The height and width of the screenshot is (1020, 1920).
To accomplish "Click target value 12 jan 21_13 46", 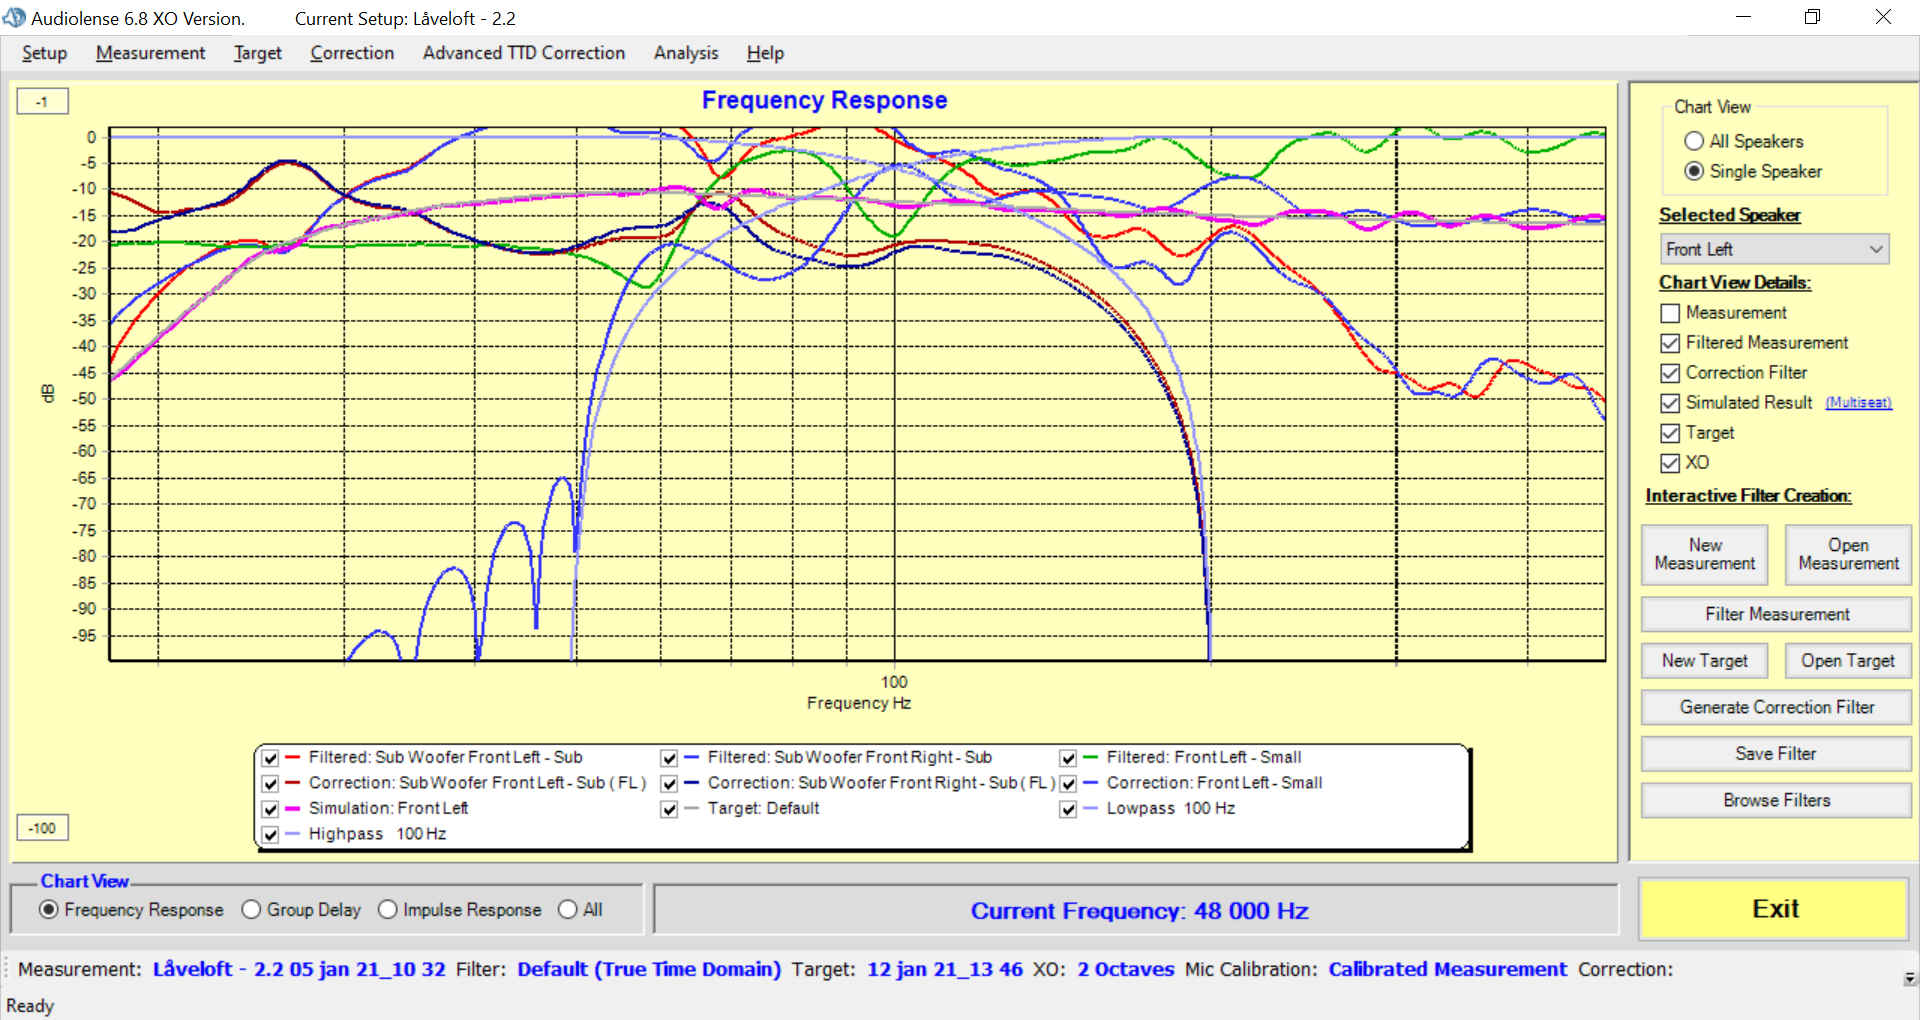I will (945, 969).
